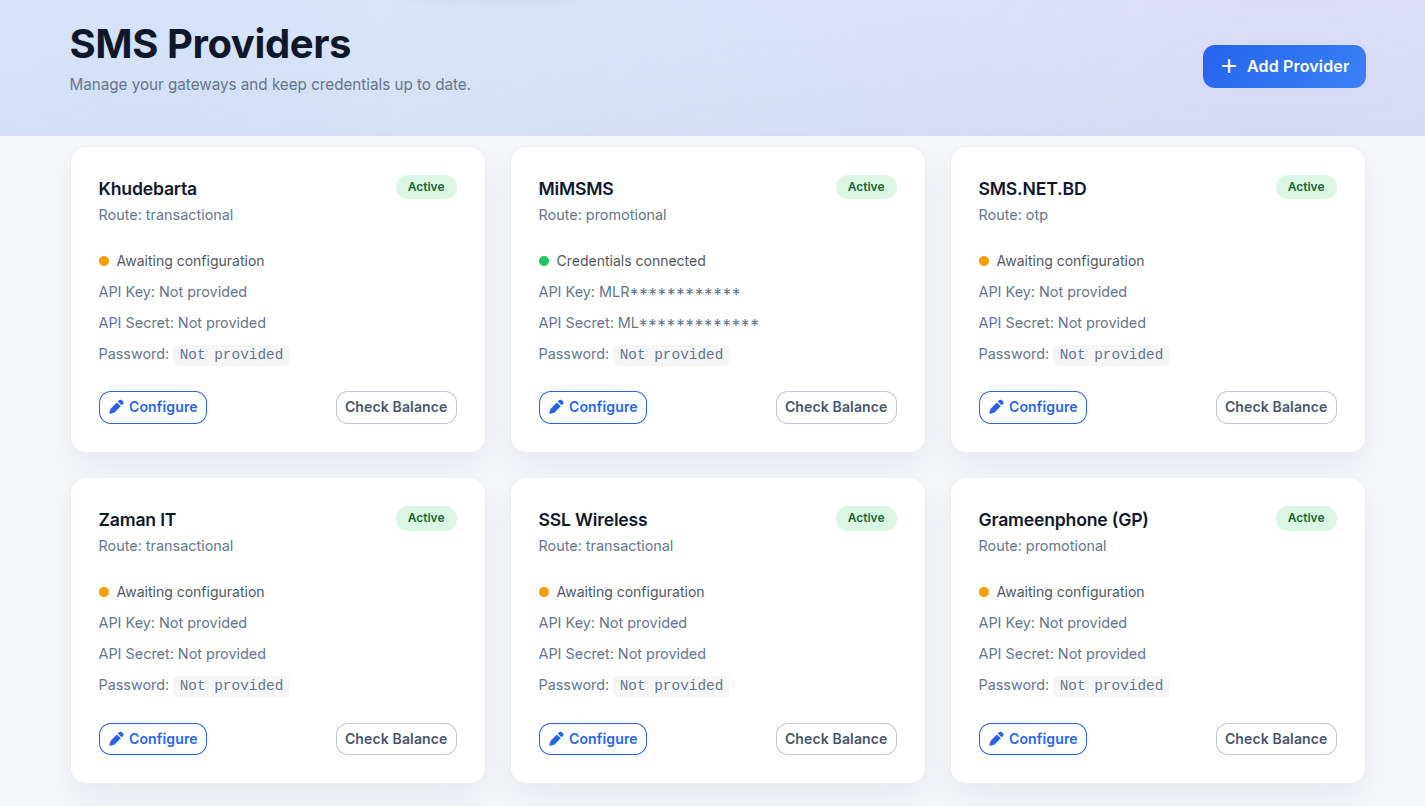Click the SMS Providers page heading

[210, 44]
